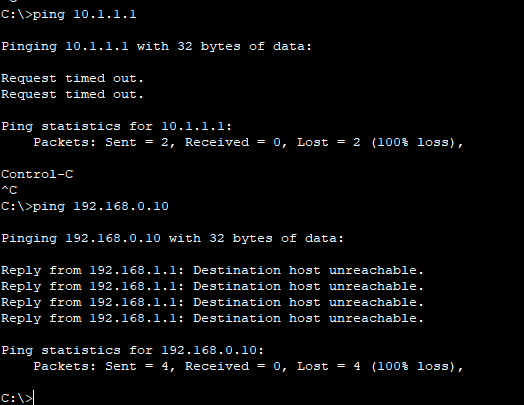The image size is (524, 405).
Task: Click fourth 'Reply from 192.168.1.1' line
Action: point(212,318)
